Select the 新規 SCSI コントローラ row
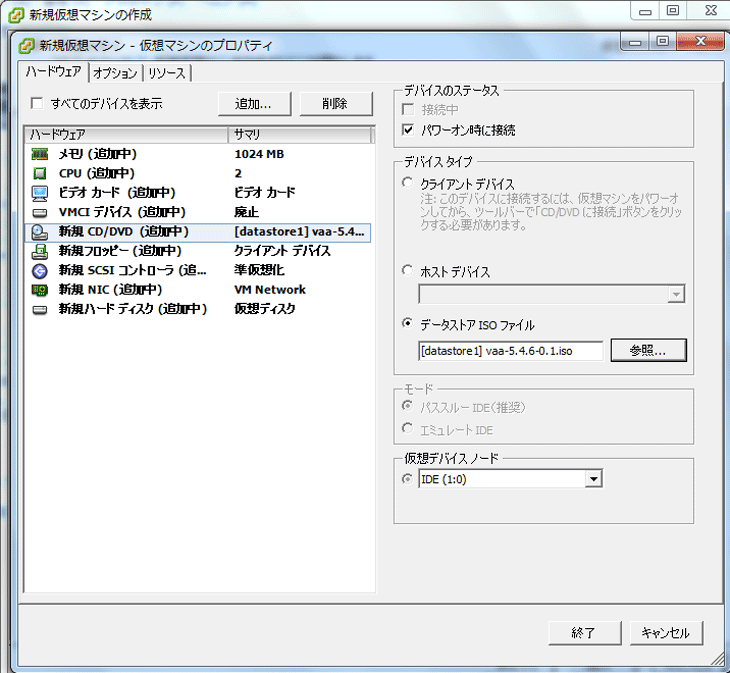This screenshot has width=730, height=673. point(198,270)
